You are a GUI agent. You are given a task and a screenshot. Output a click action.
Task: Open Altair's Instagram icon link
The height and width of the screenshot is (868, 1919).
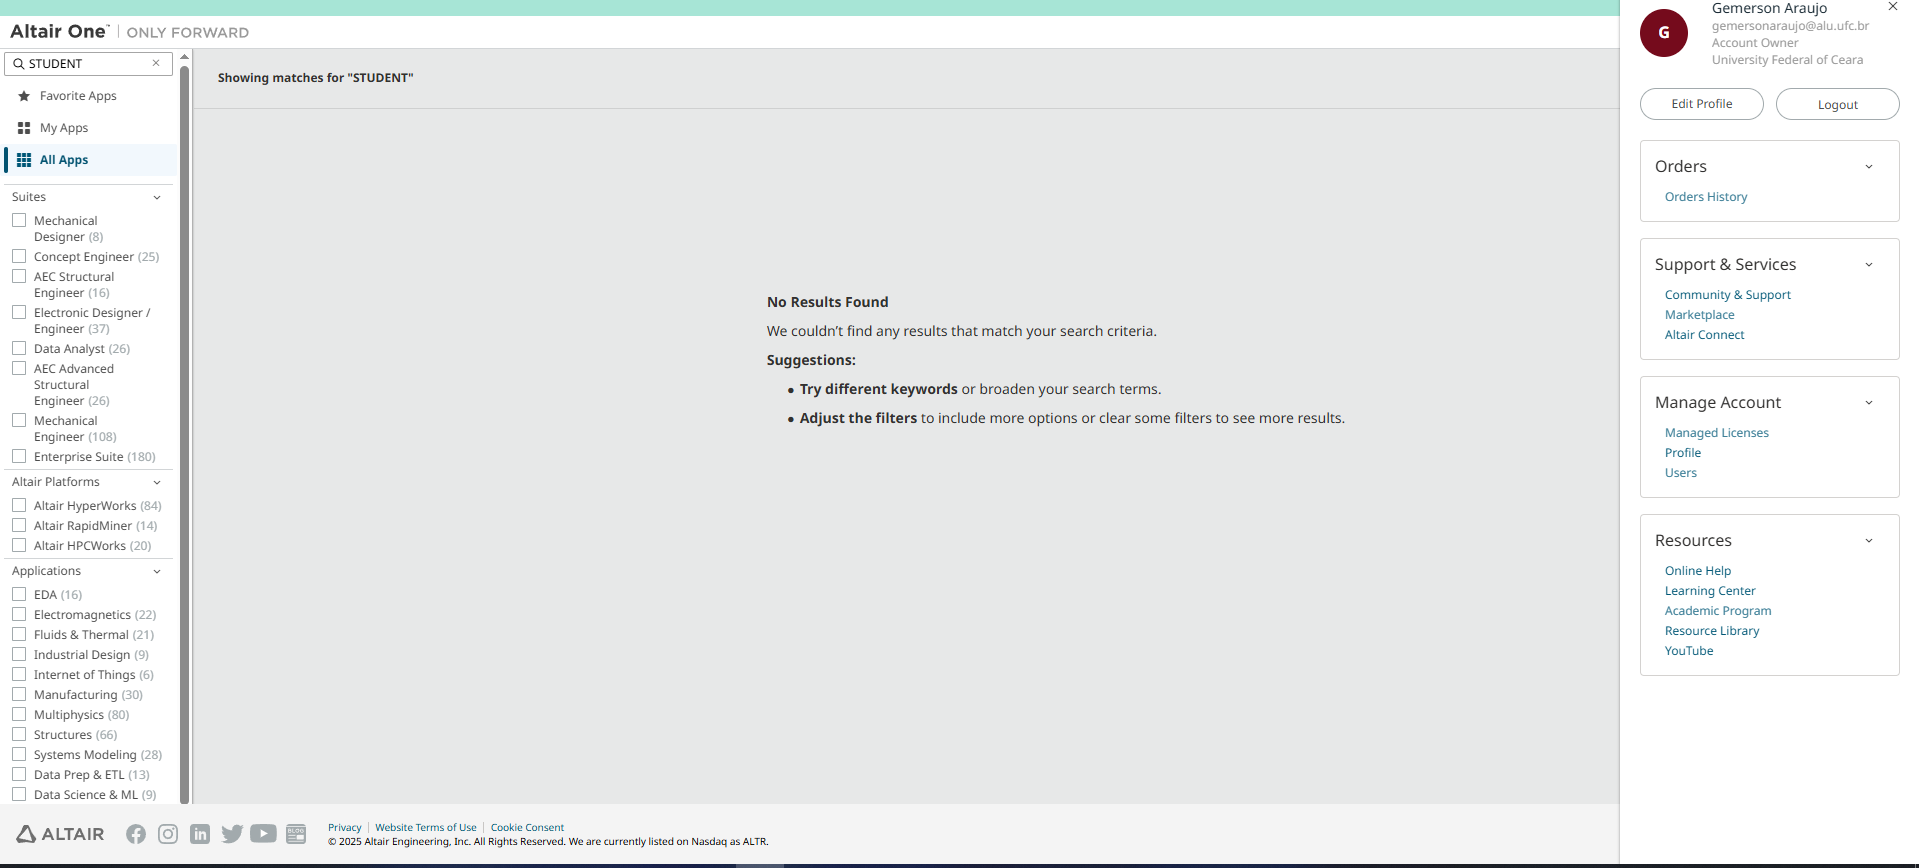168,834
